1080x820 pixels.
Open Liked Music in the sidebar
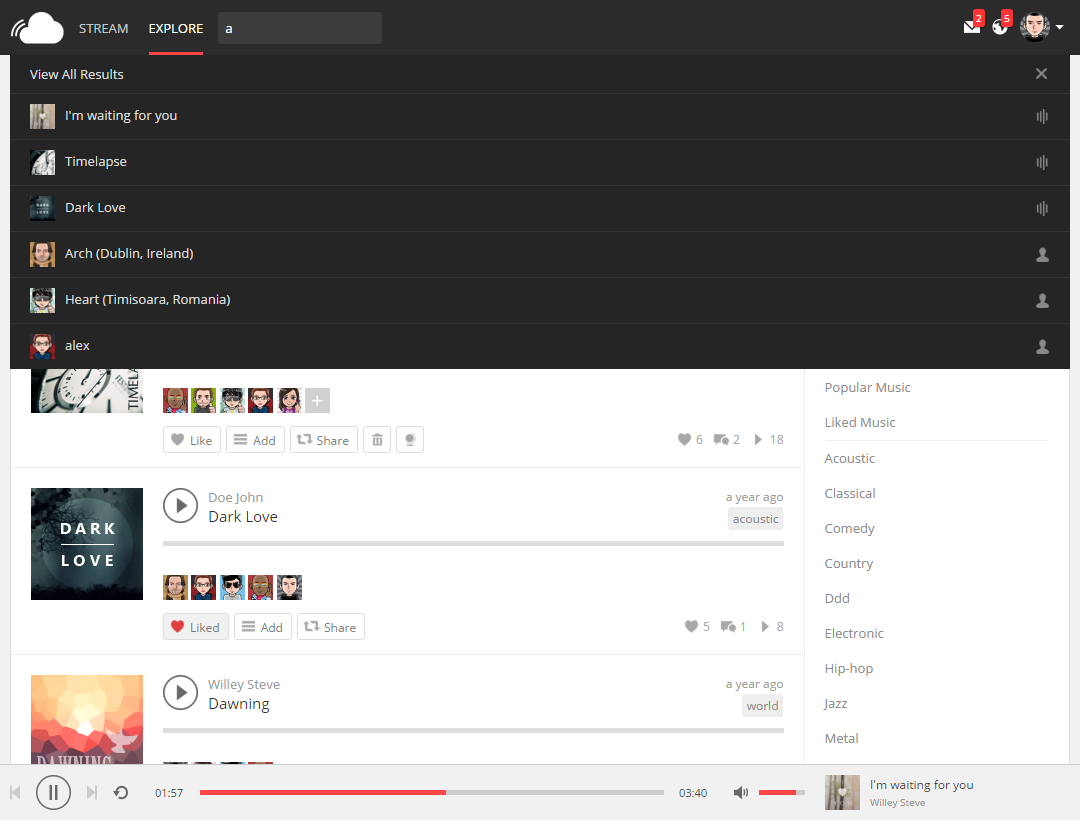[x=860, y=423]
